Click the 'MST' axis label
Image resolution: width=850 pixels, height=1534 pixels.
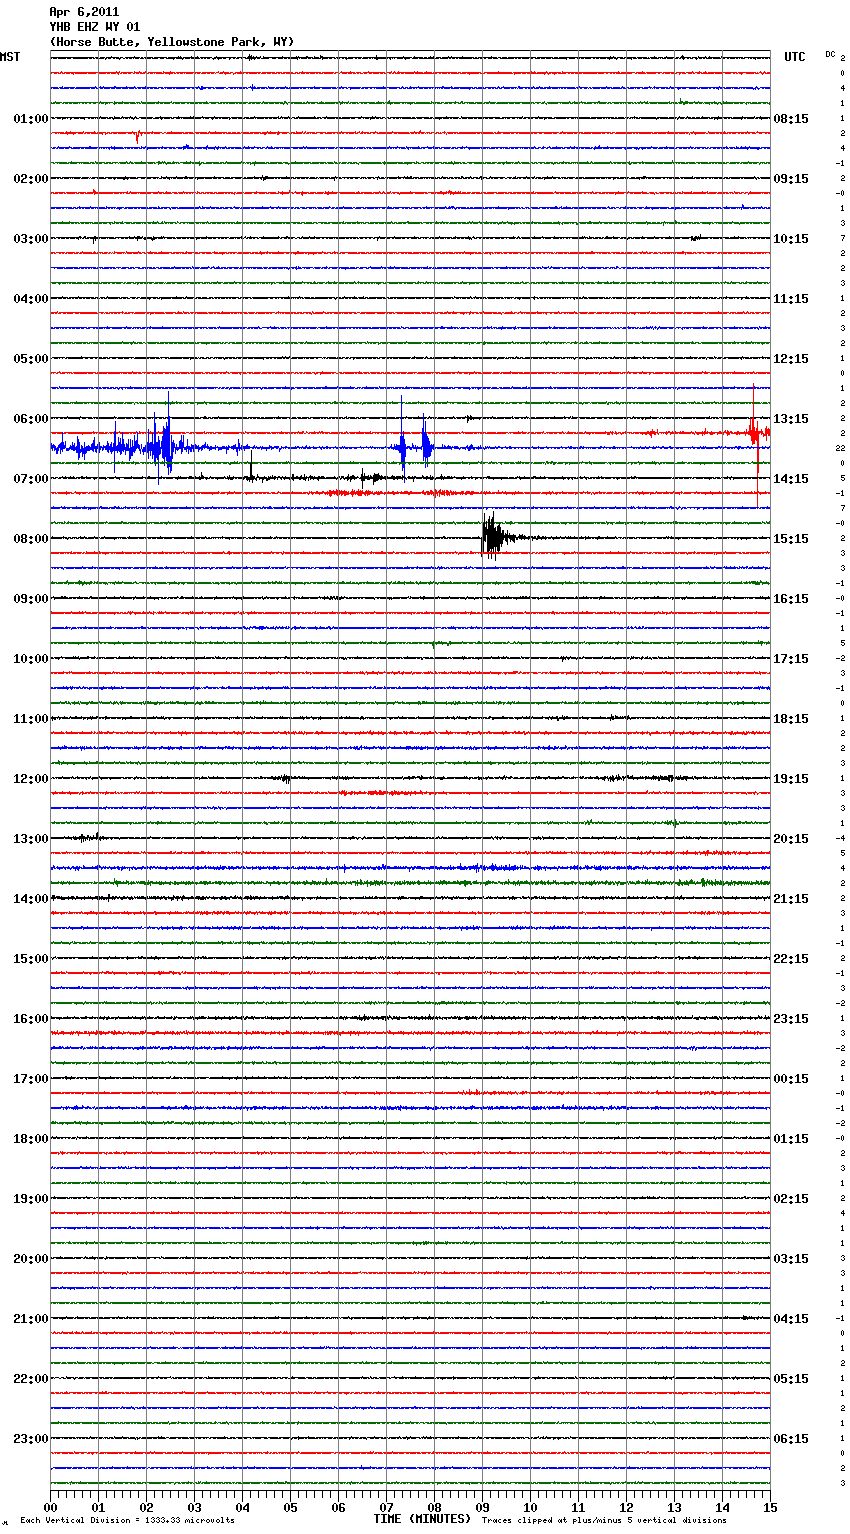tap(10, 57)
